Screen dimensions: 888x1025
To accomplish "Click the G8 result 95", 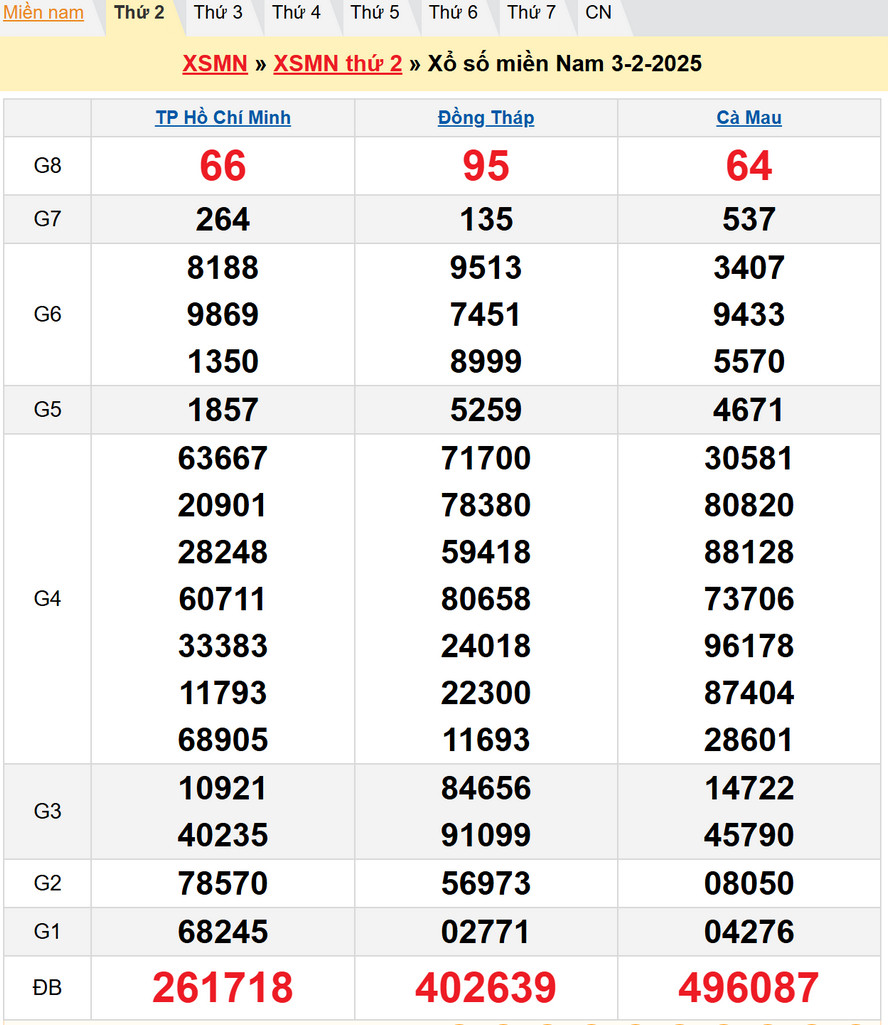I will coord(486,166).
